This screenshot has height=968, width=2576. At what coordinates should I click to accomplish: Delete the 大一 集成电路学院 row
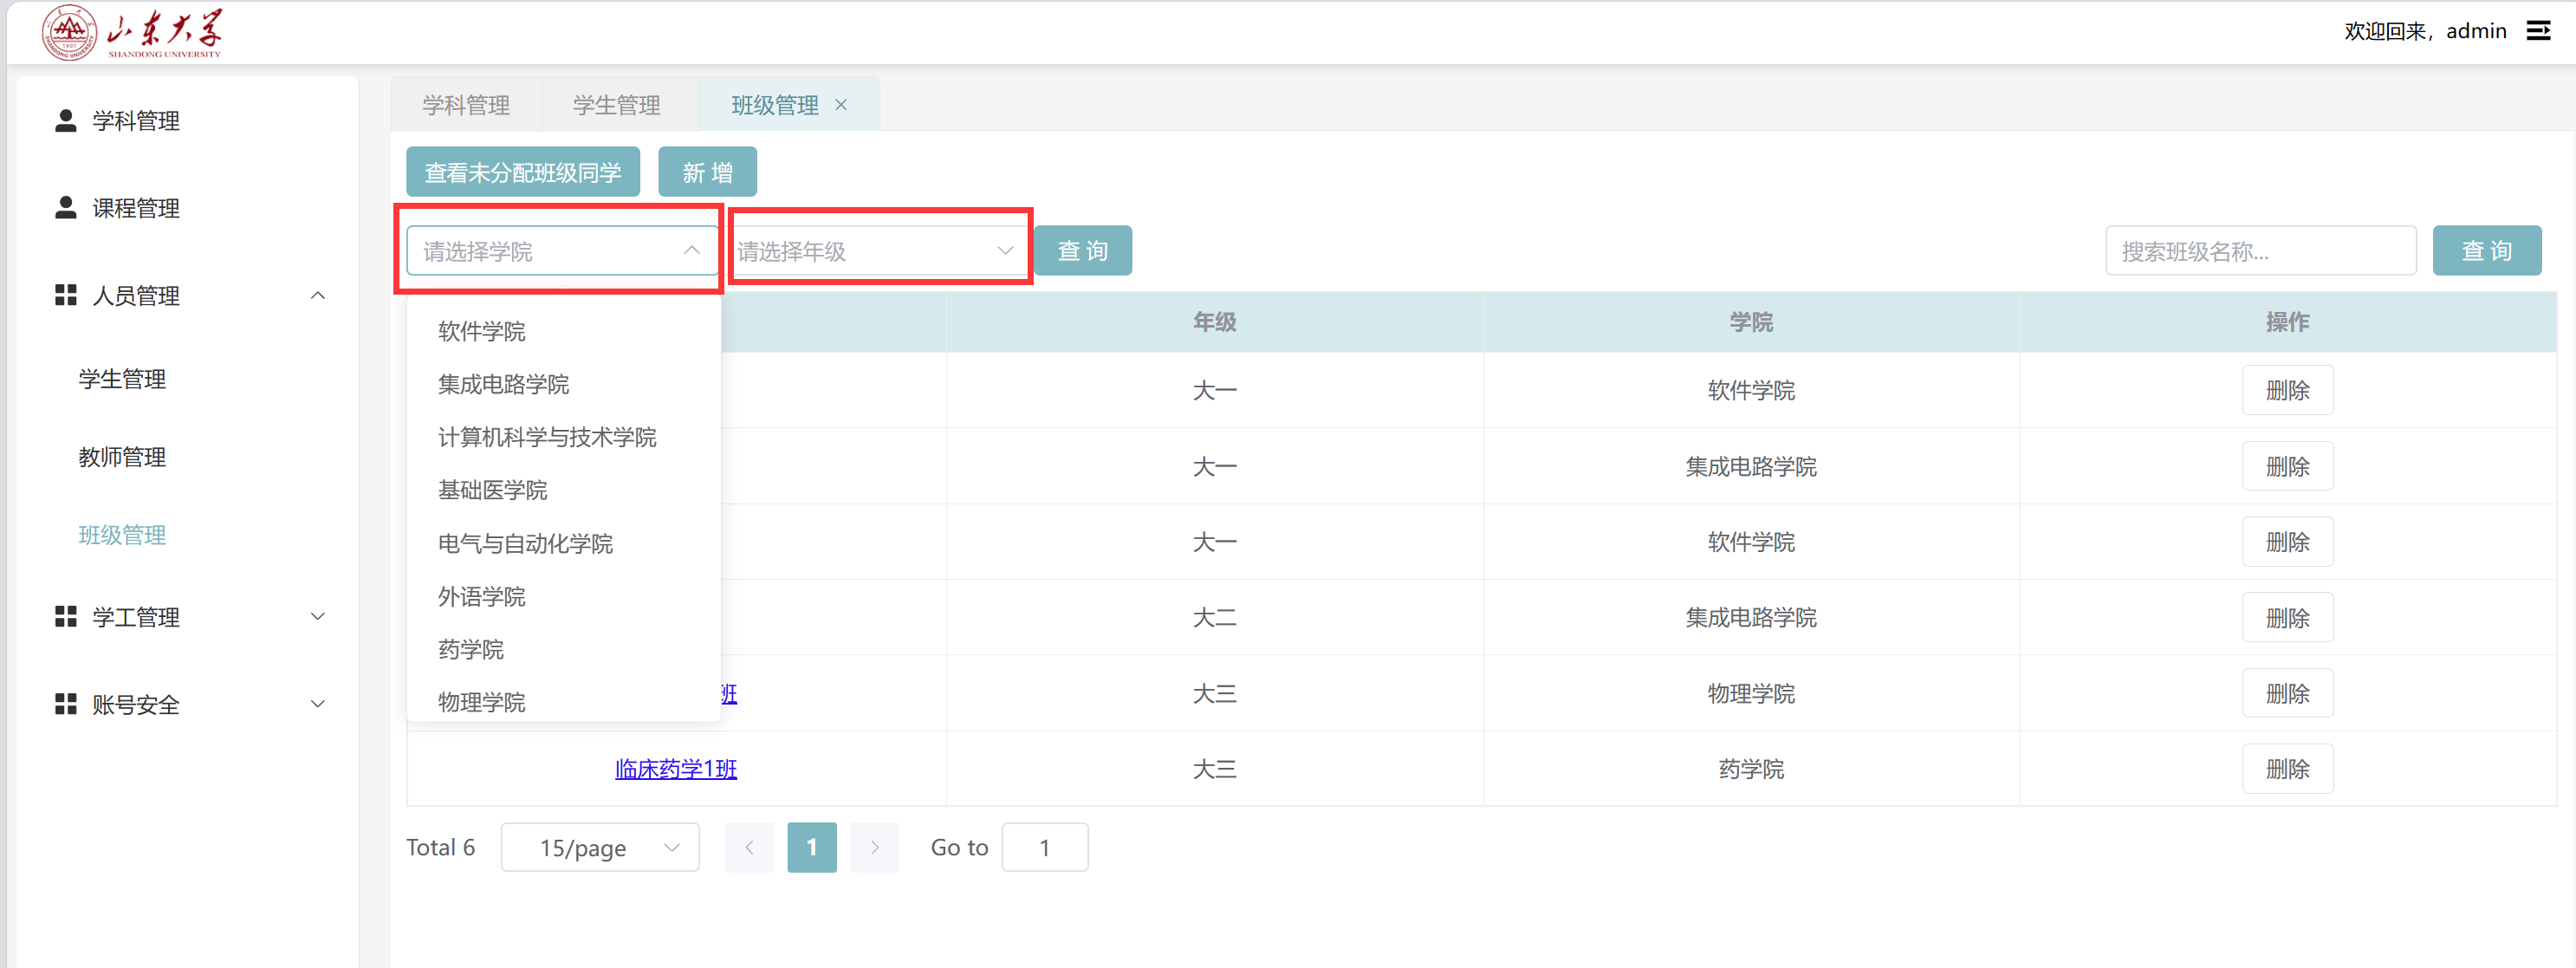[x=2288, y=466]
